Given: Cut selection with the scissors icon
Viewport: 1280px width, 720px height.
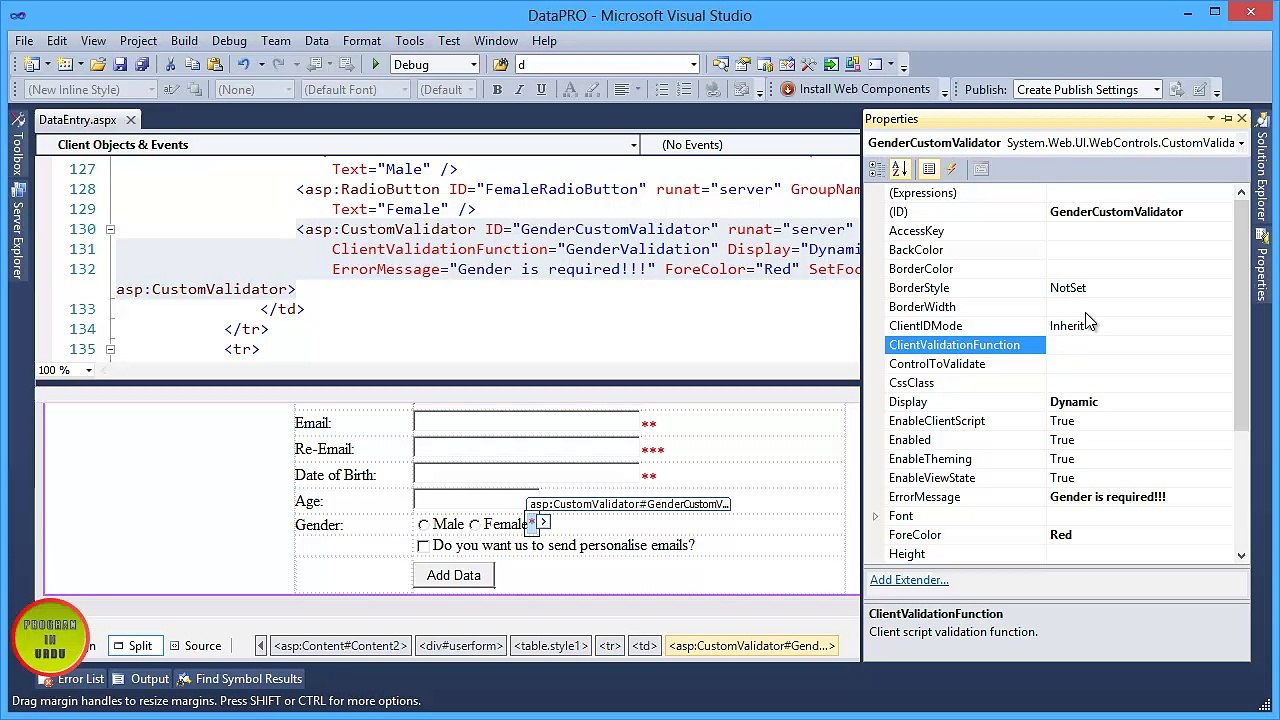Looking at the screenshot, I should [x=171, y=65].
